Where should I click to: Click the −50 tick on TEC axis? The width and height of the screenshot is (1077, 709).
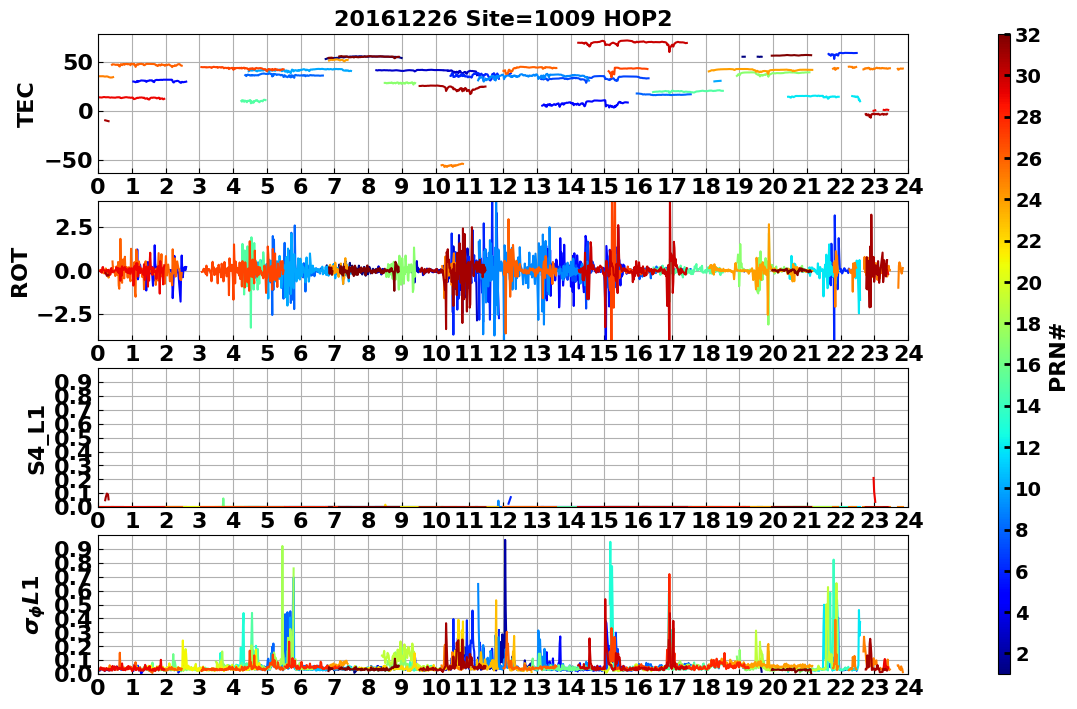coord(69,160)
